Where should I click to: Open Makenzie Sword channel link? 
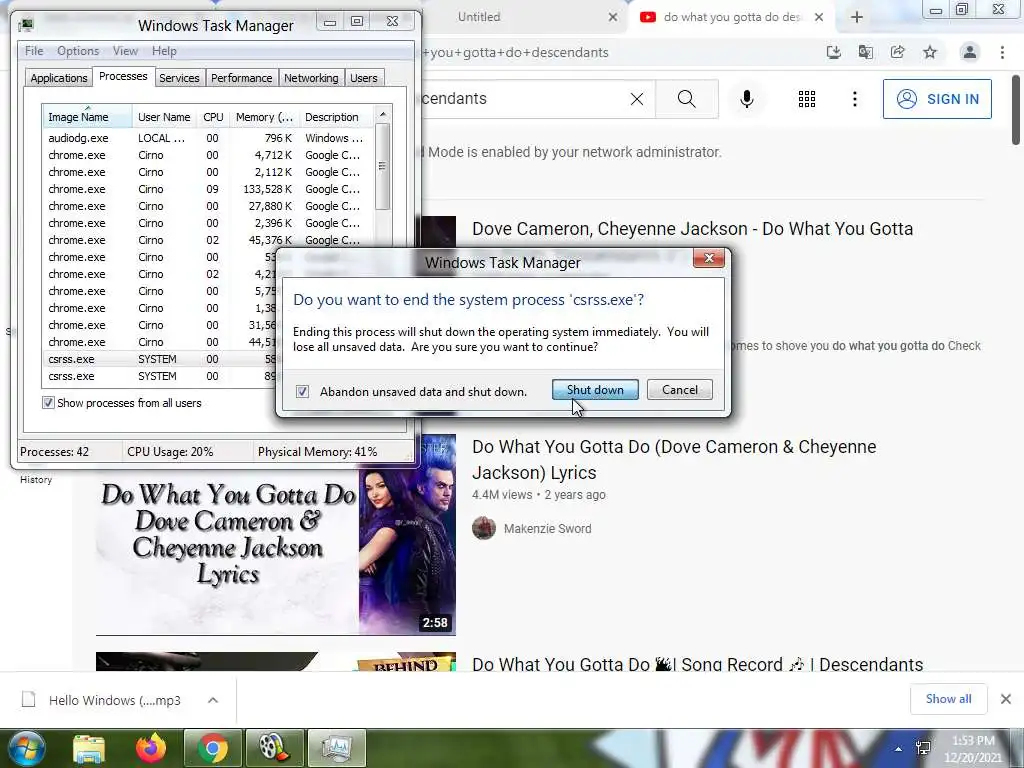(547, 528)
